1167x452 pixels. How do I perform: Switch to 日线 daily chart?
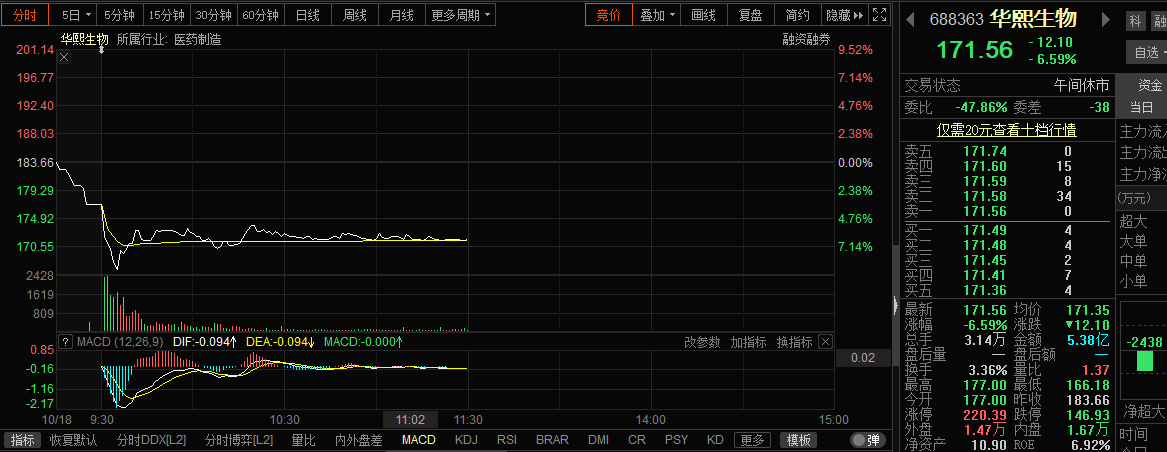coord(307,14)
